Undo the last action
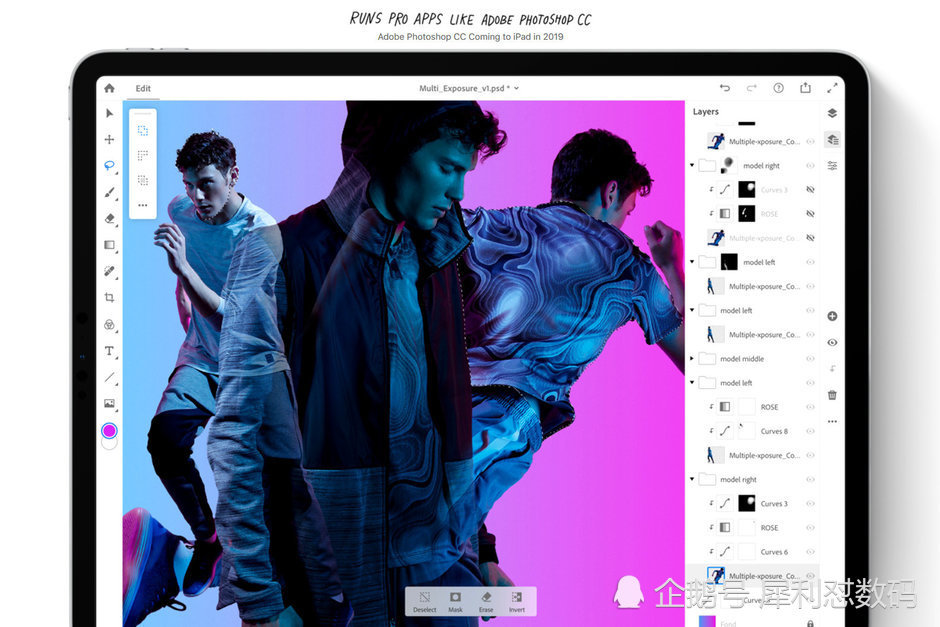 click(725, 88)
